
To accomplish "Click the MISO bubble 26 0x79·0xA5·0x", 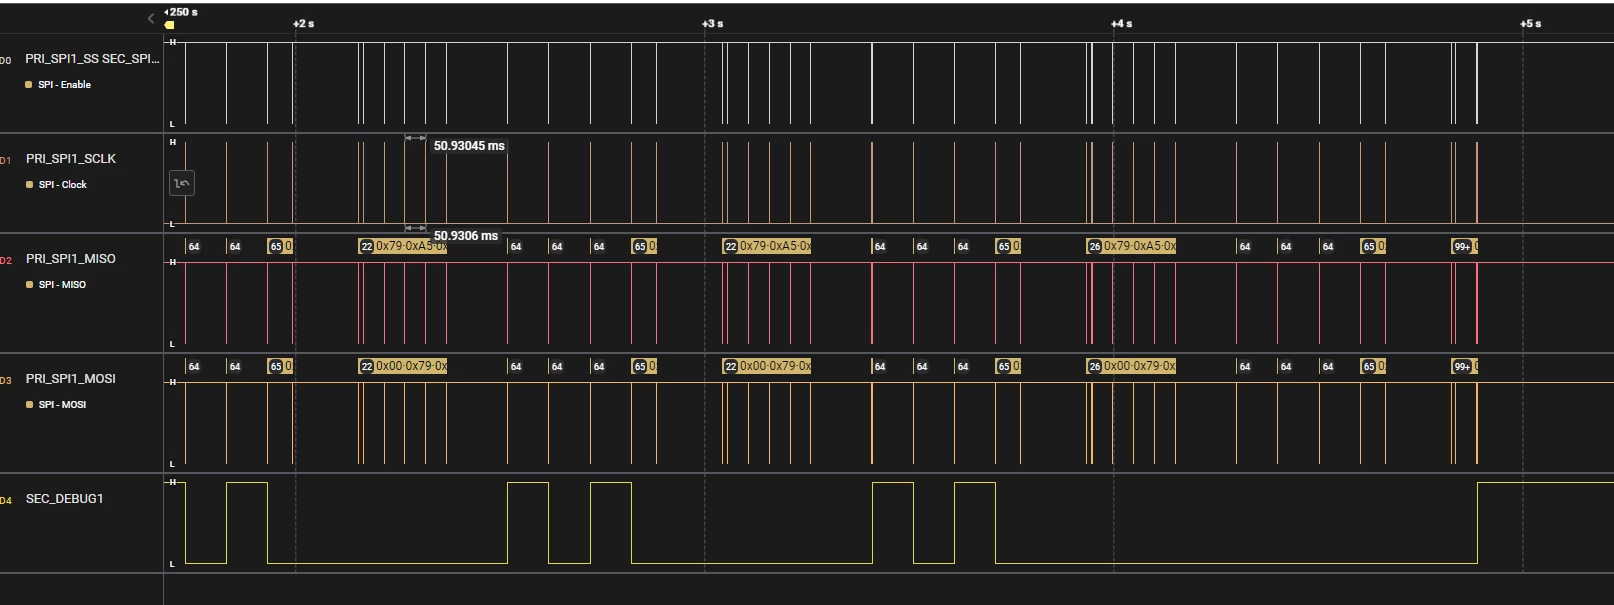I will tap(1131, 246).
